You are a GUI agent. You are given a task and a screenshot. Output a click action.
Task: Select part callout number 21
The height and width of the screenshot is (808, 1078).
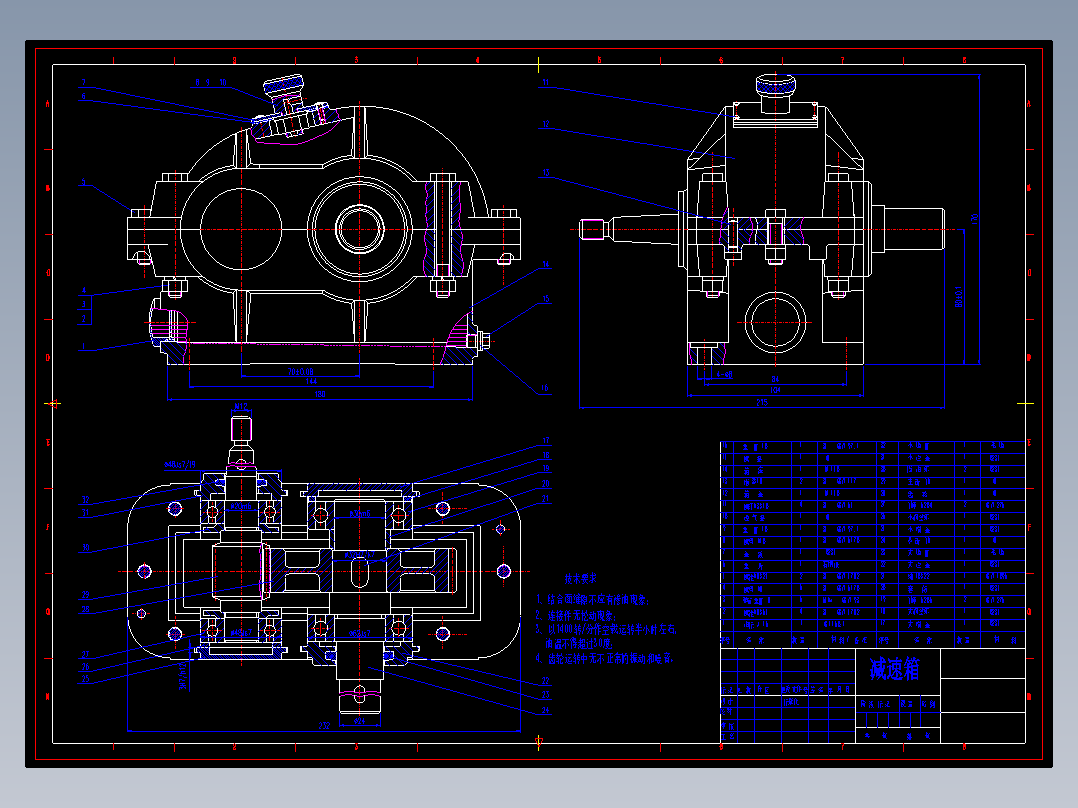click(546, 499)
